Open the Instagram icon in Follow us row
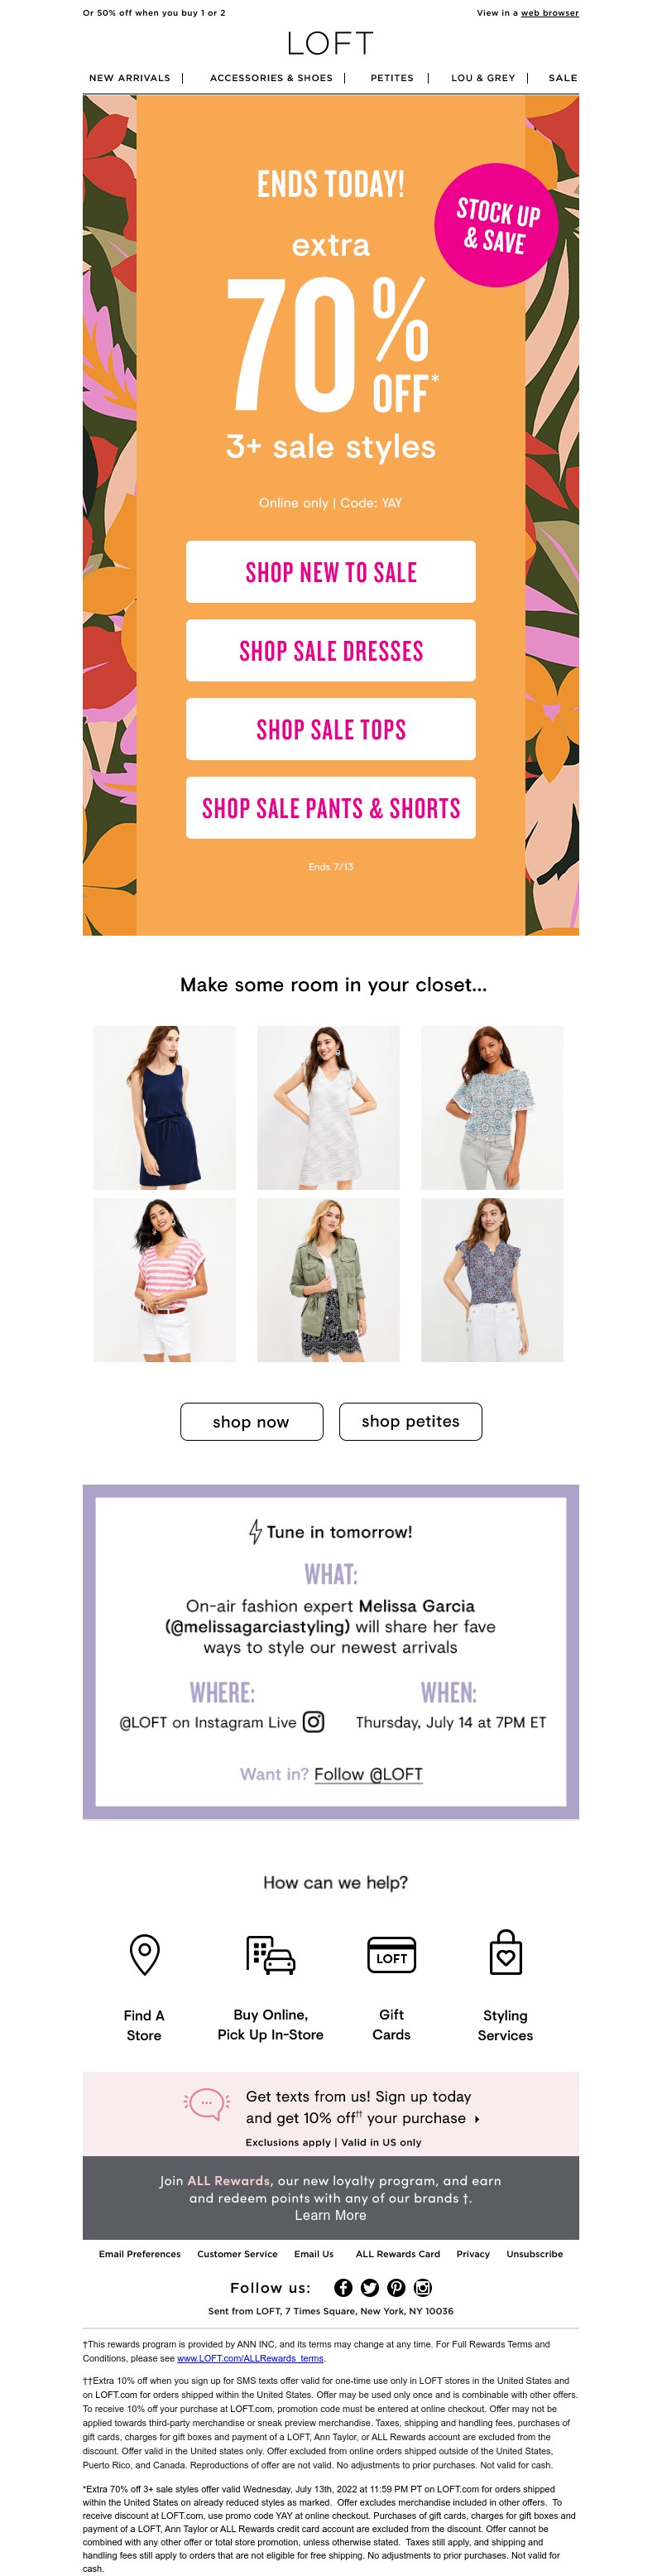Screen dimensions: 662x2576 [423, 2288]
